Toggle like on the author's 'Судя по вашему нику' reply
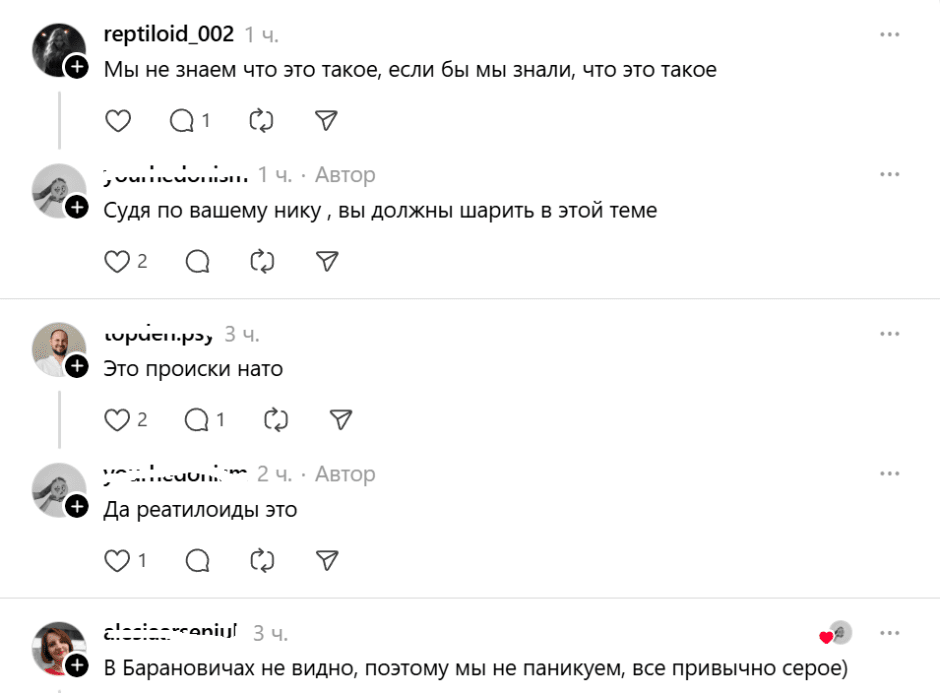 (x=117, y=261)
